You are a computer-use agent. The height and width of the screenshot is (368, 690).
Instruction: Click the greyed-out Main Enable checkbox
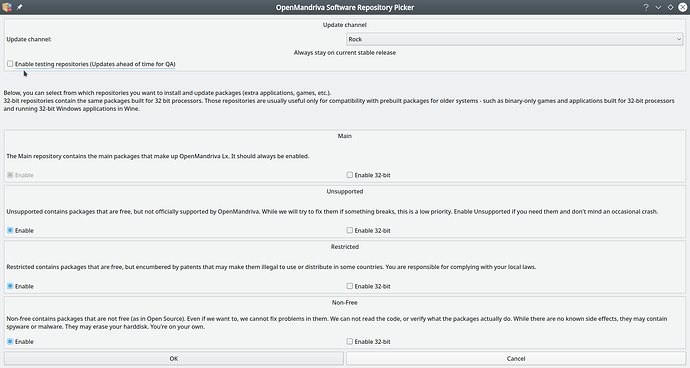[10, 175]
